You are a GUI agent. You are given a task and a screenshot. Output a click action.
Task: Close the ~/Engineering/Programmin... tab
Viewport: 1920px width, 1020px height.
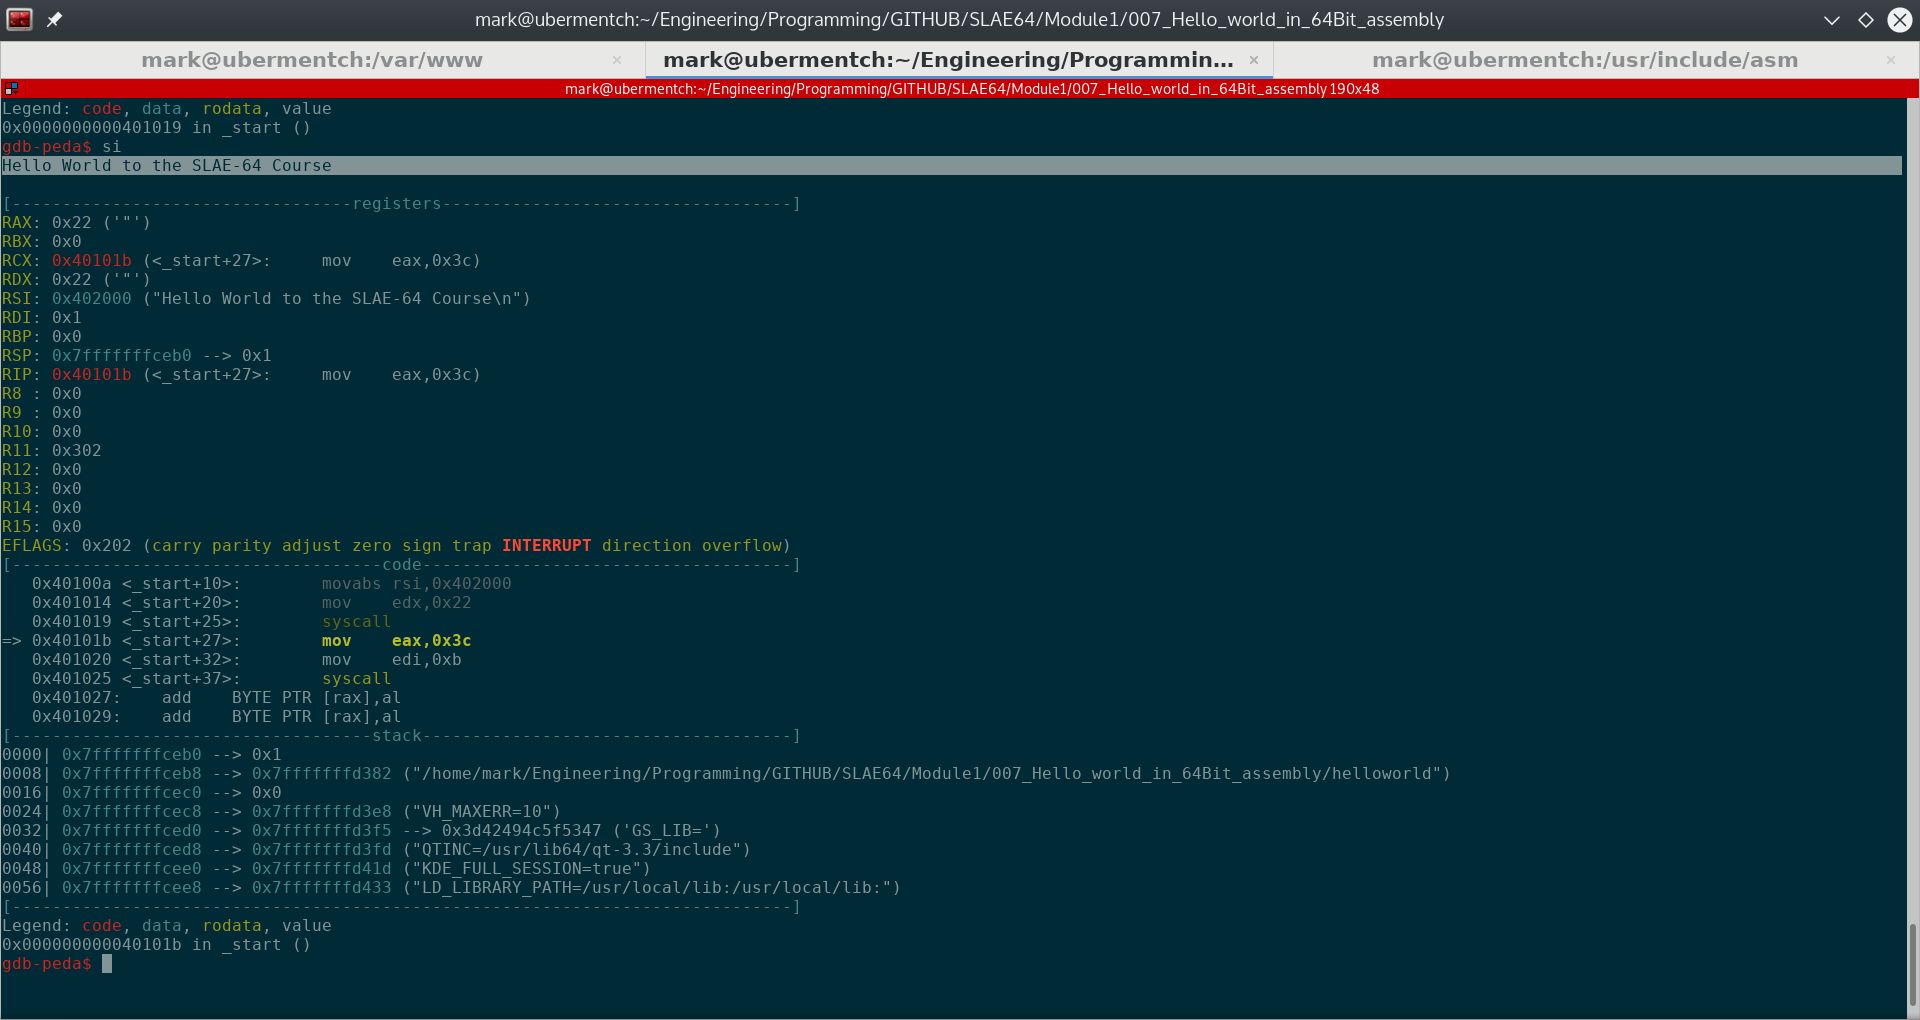tap(1254, 60)
